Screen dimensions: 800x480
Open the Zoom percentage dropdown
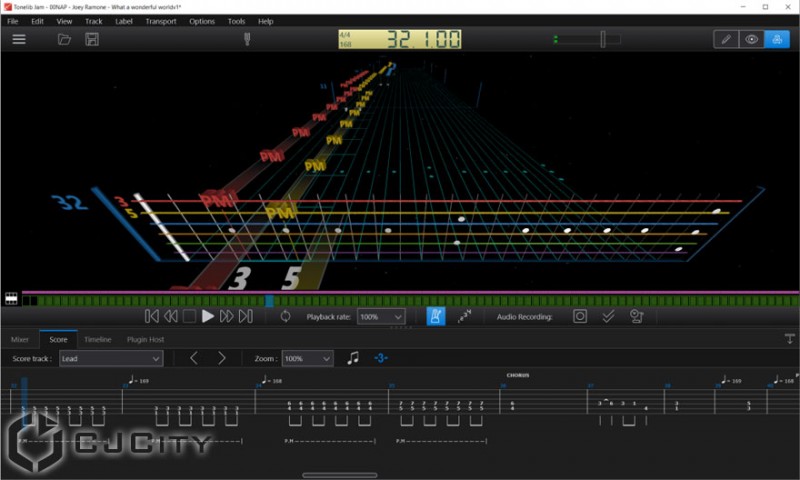click(306, 358)
